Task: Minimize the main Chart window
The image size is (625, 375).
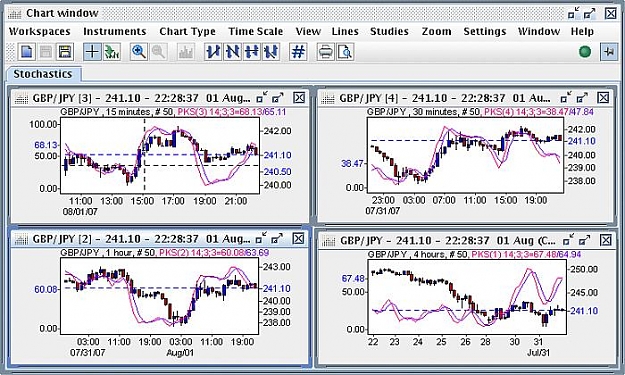Action: click(x=574, y=14)
